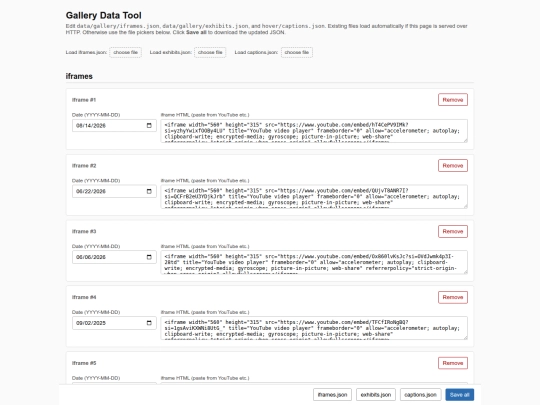Edit the iframe #2 date field
This screenshot has width=540, height=405.
[x=114, y=191]
